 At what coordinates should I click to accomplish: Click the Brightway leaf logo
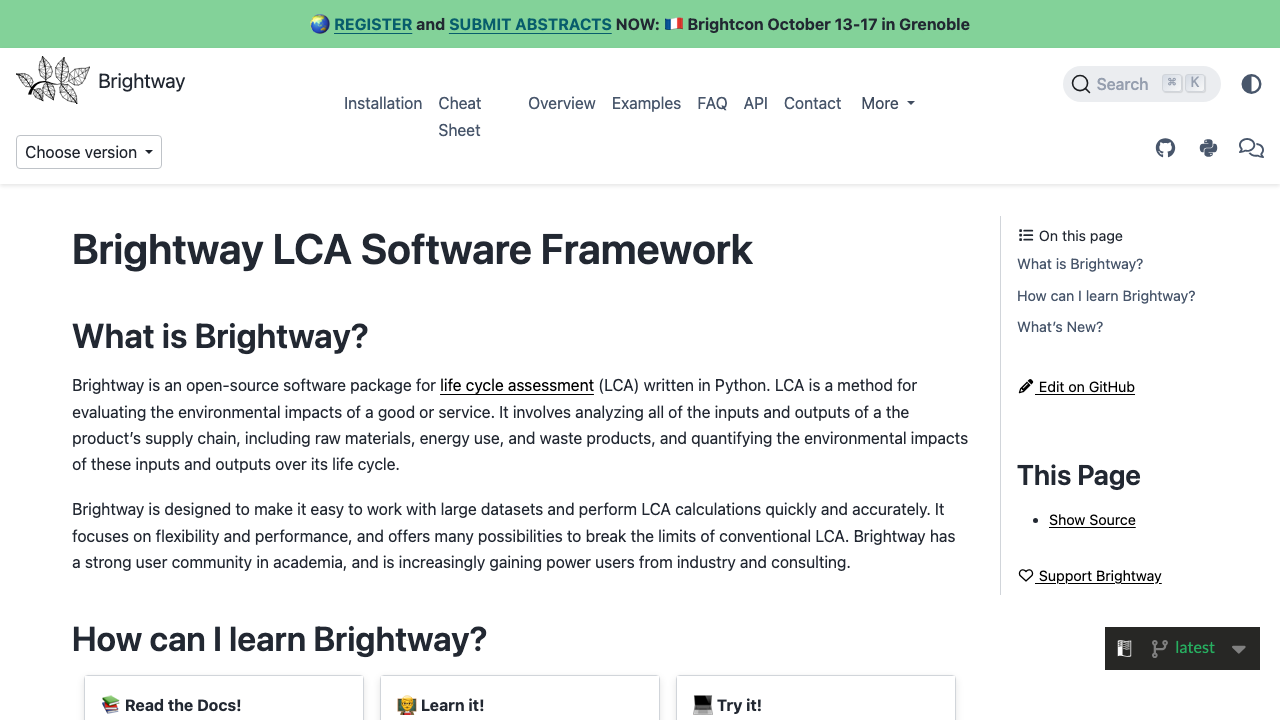(x=53, y=81)
